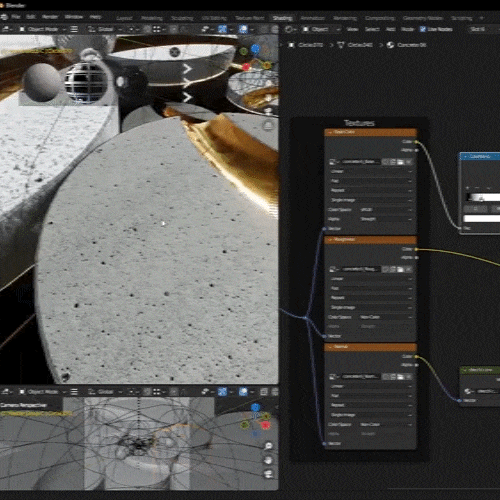Click the Slot selector button in node header
This screenshot has width=500, height=500.
[x=478, y=29]
